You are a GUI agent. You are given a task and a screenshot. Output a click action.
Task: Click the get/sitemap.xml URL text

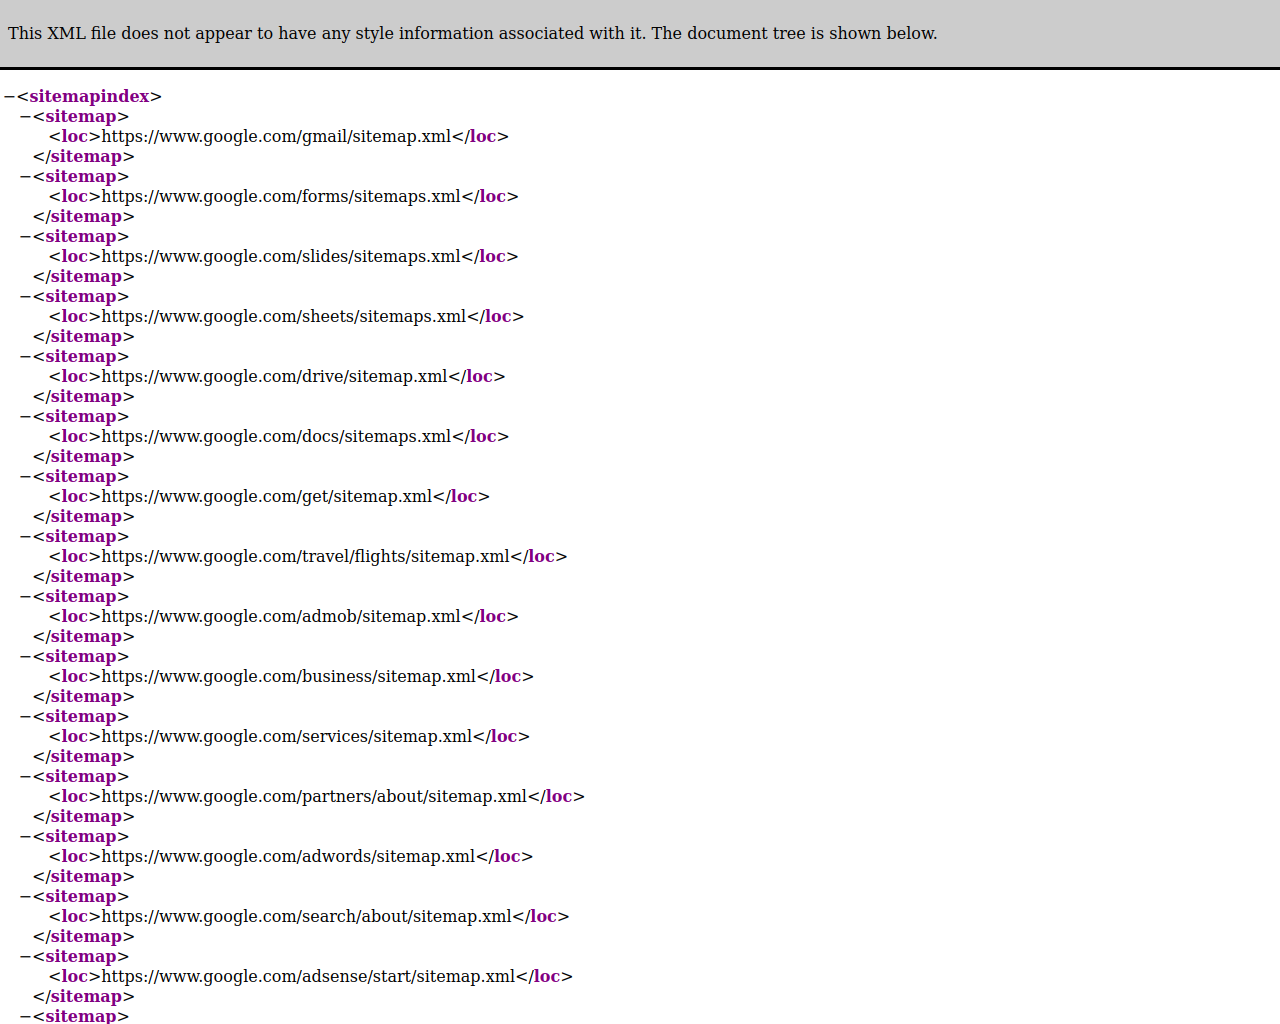(x=267, y=497)
